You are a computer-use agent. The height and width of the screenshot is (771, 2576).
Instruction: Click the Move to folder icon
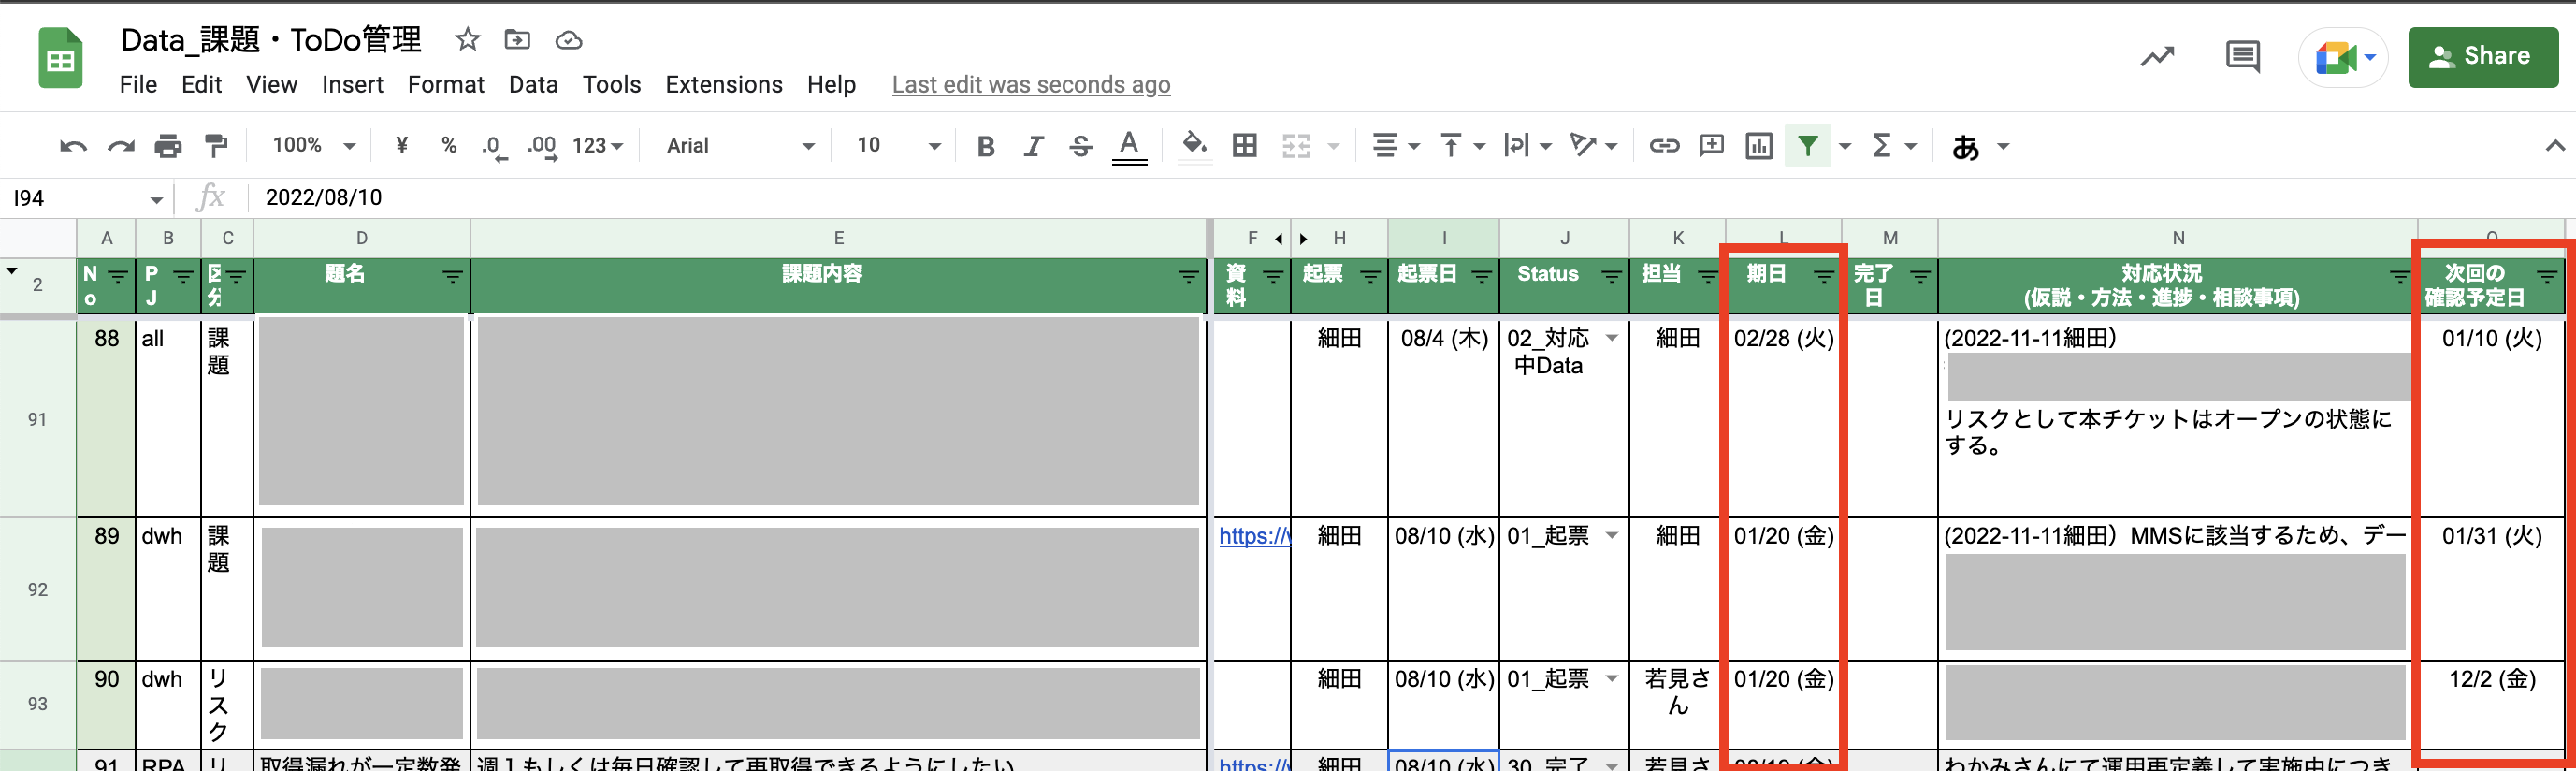tap(517, 40)
